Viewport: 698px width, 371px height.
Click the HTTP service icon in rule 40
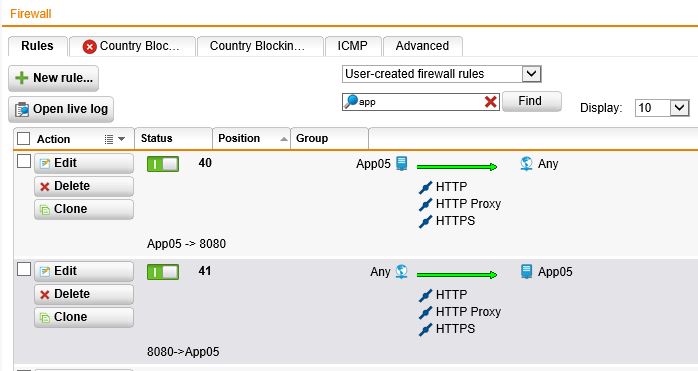click(426, 188)
